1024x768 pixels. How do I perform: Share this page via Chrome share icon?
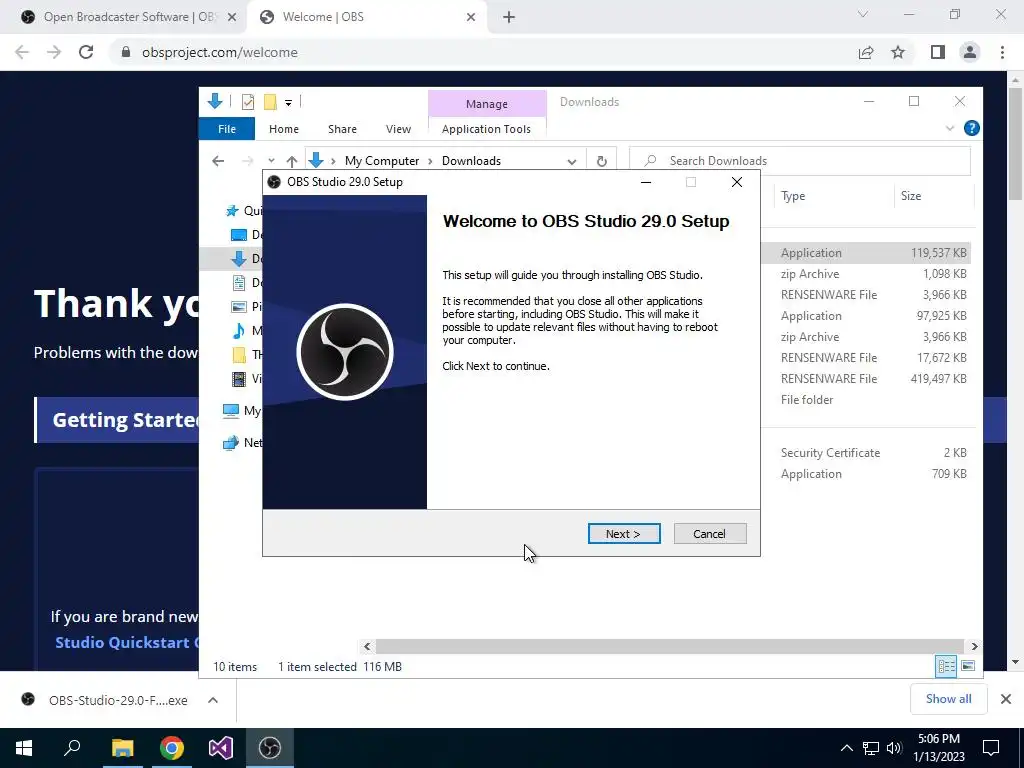click(866, 52)
